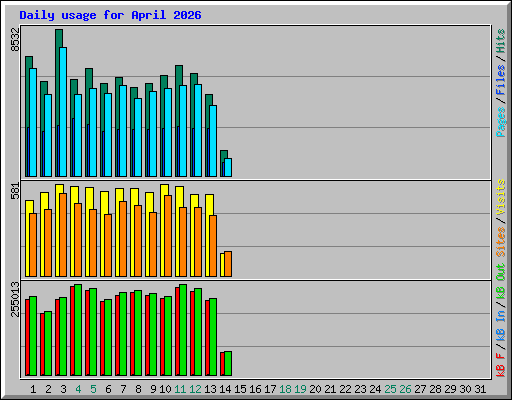Click the orange sites bar for day 3
The height and width of the screenshot is (400, 512).
pyautogui.click(x=63, y=235)
